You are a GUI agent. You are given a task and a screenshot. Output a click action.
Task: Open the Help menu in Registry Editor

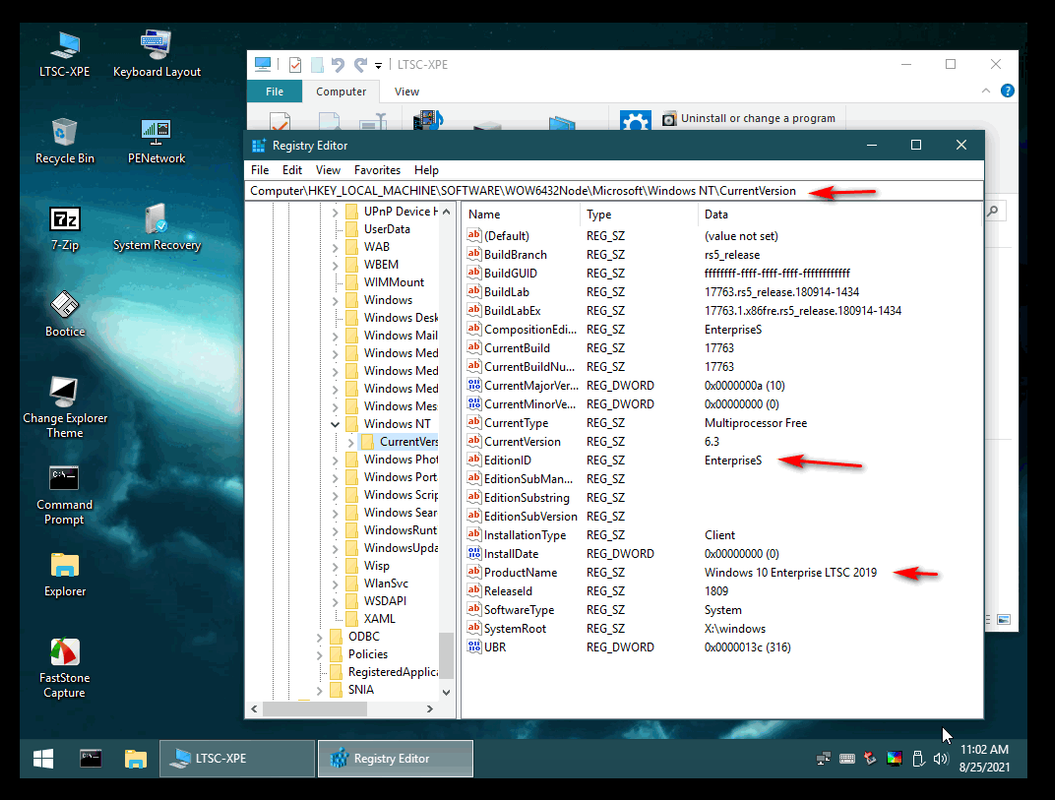(x=426, y=170)
